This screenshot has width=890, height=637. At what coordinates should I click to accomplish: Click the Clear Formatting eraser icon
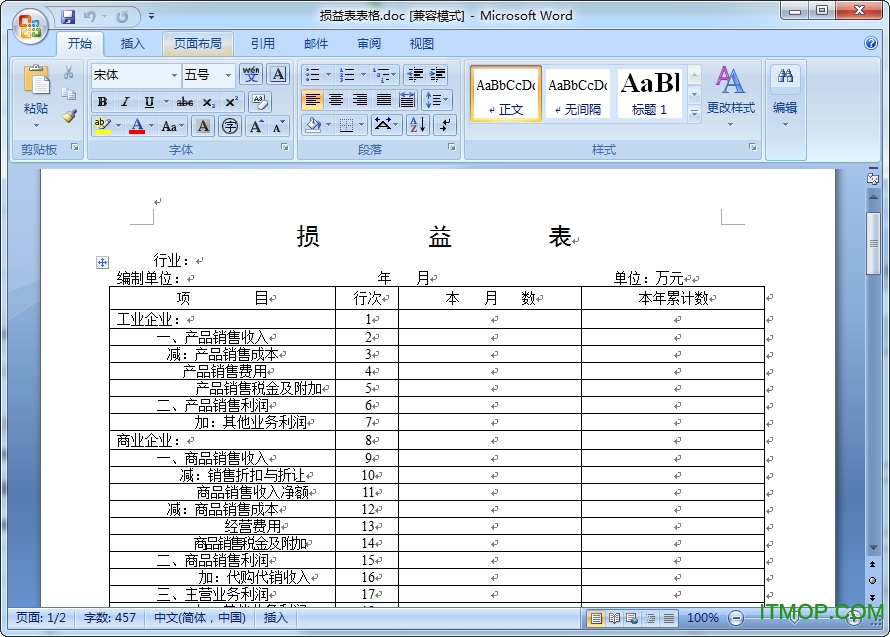(259, 101)
